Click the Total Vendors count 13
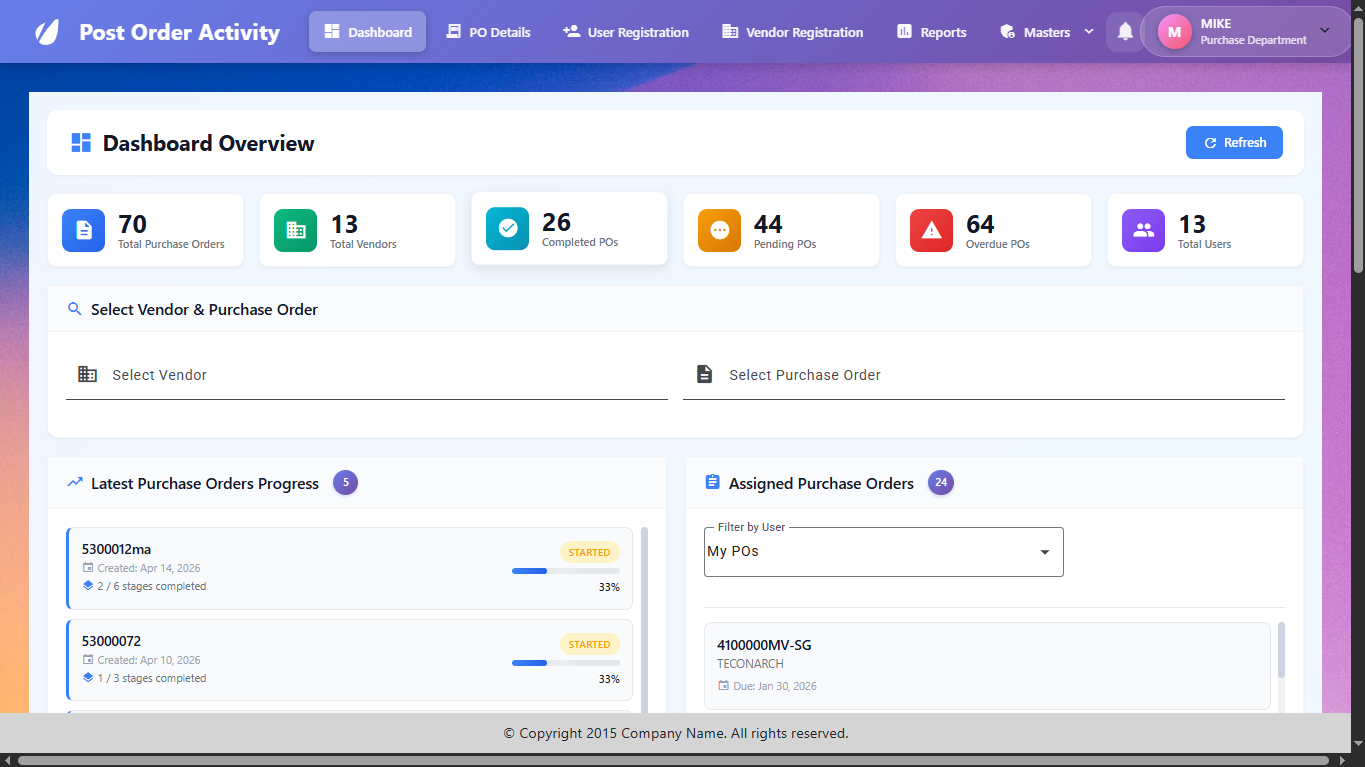This screenshot has height=767, width=1365. click(x=344, y=224)
